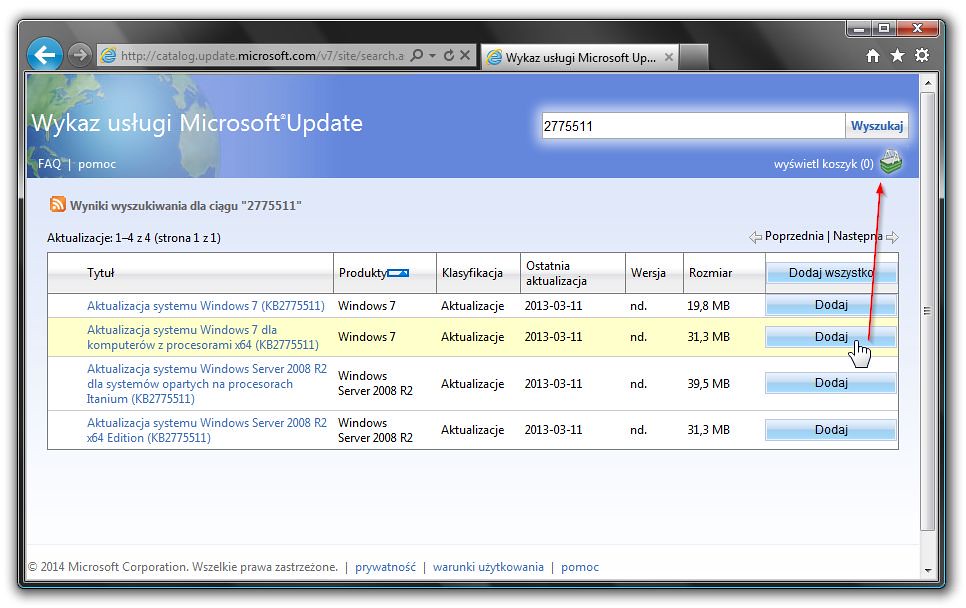Click Dodaj for the 19,8 MB update

830,305
